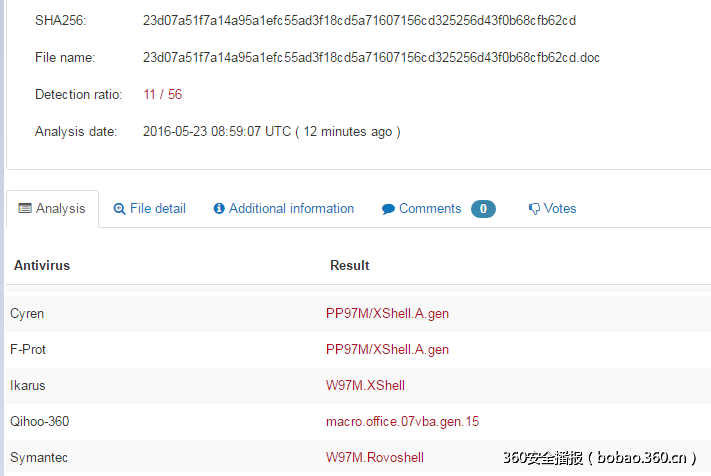Click the 11 / 56 detection ratio
Image resolution: width=711 pixels, height=476 pixels.
point(162,95)
